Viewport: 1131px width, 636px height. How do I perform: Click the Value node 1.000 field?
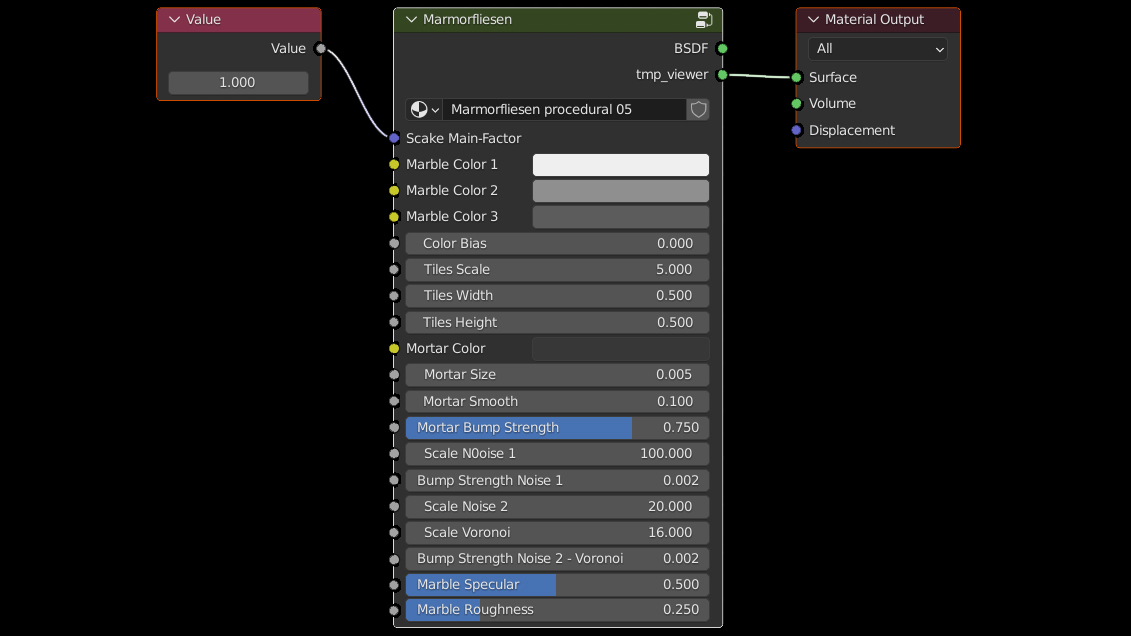pos(238,82)
